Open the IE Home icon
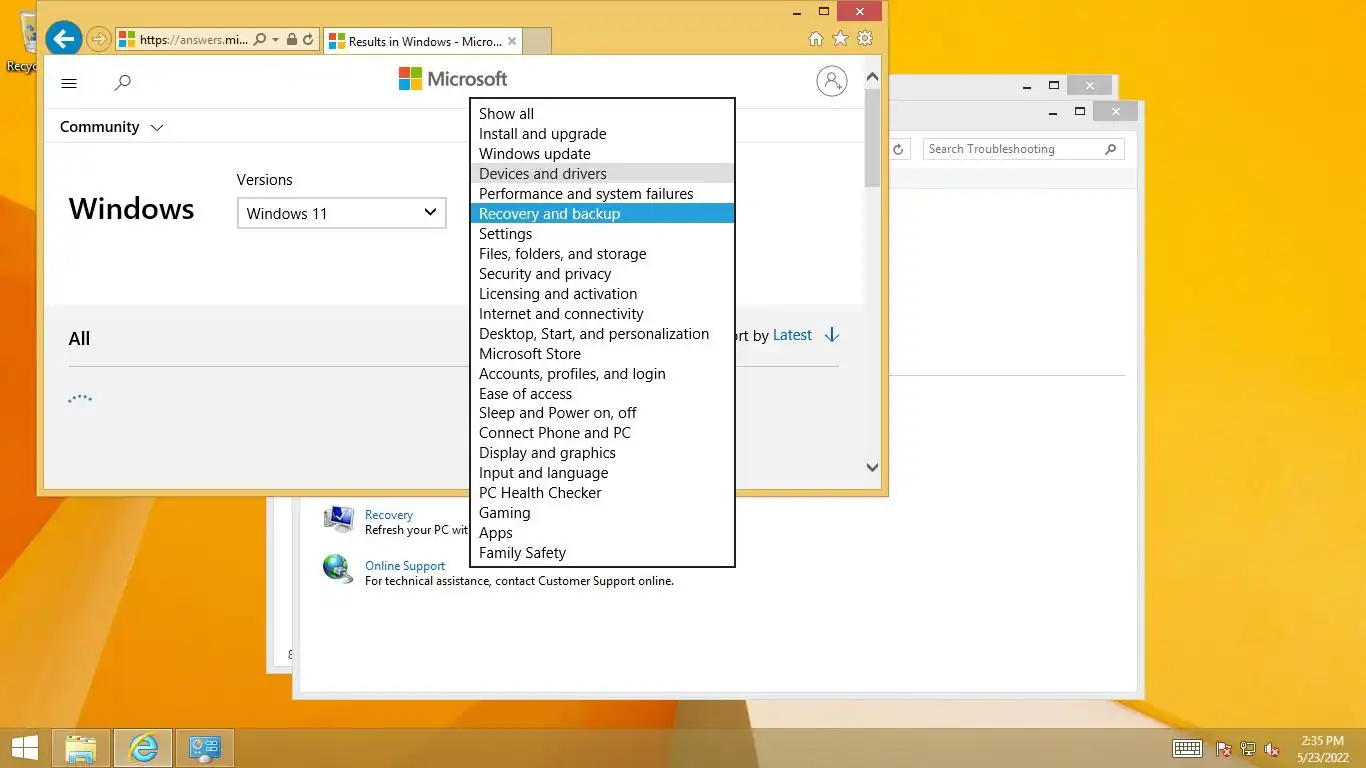The width and height of the screenshot is (1366, 768). [x=816, y=39]
